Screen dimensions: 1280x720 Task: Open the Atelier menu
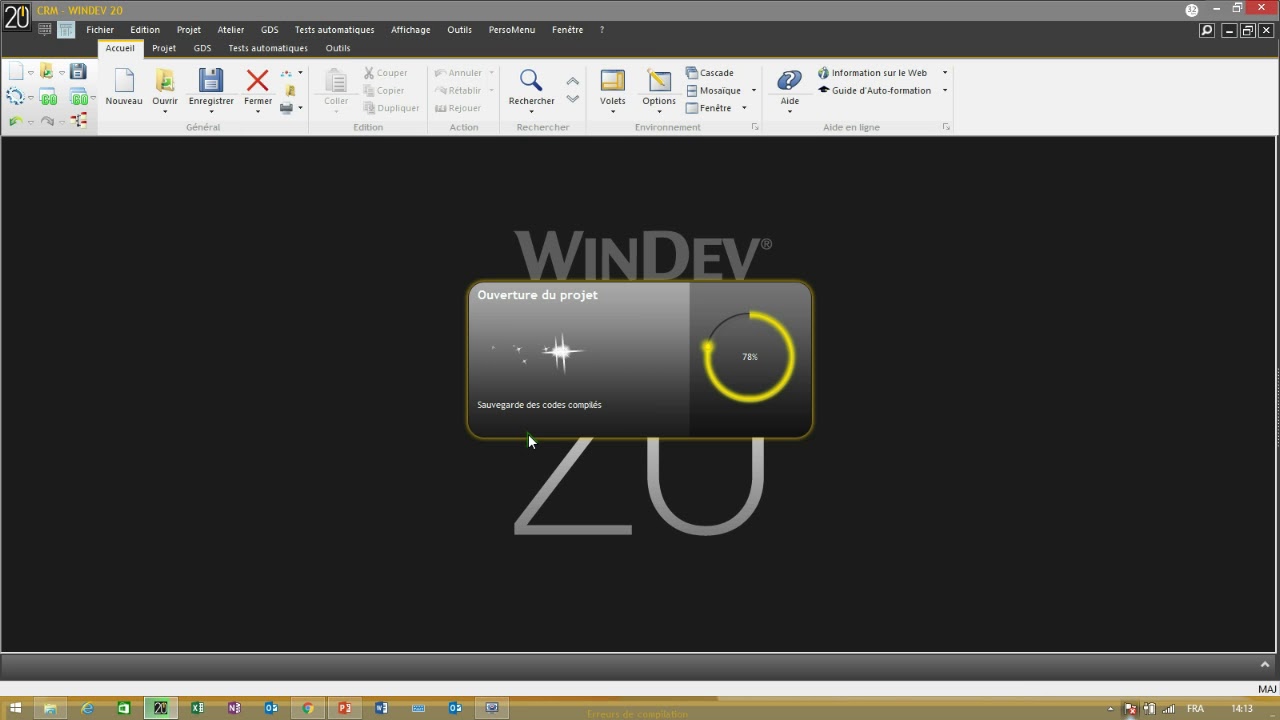[x=231, y=30]
